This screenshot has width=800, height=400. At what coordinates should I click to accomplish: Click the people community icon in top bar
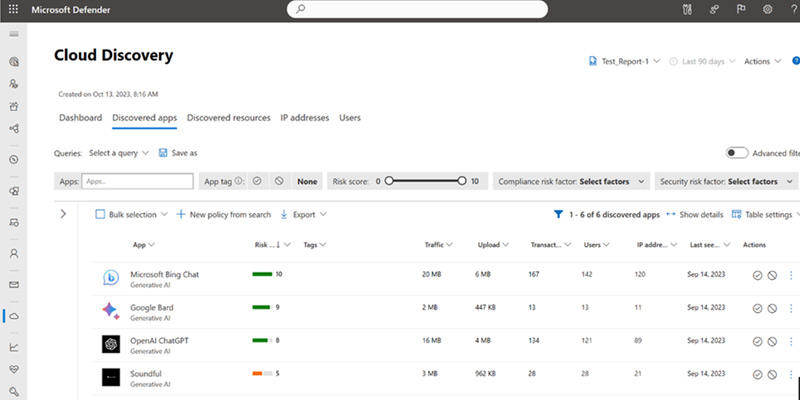[714, 9]
